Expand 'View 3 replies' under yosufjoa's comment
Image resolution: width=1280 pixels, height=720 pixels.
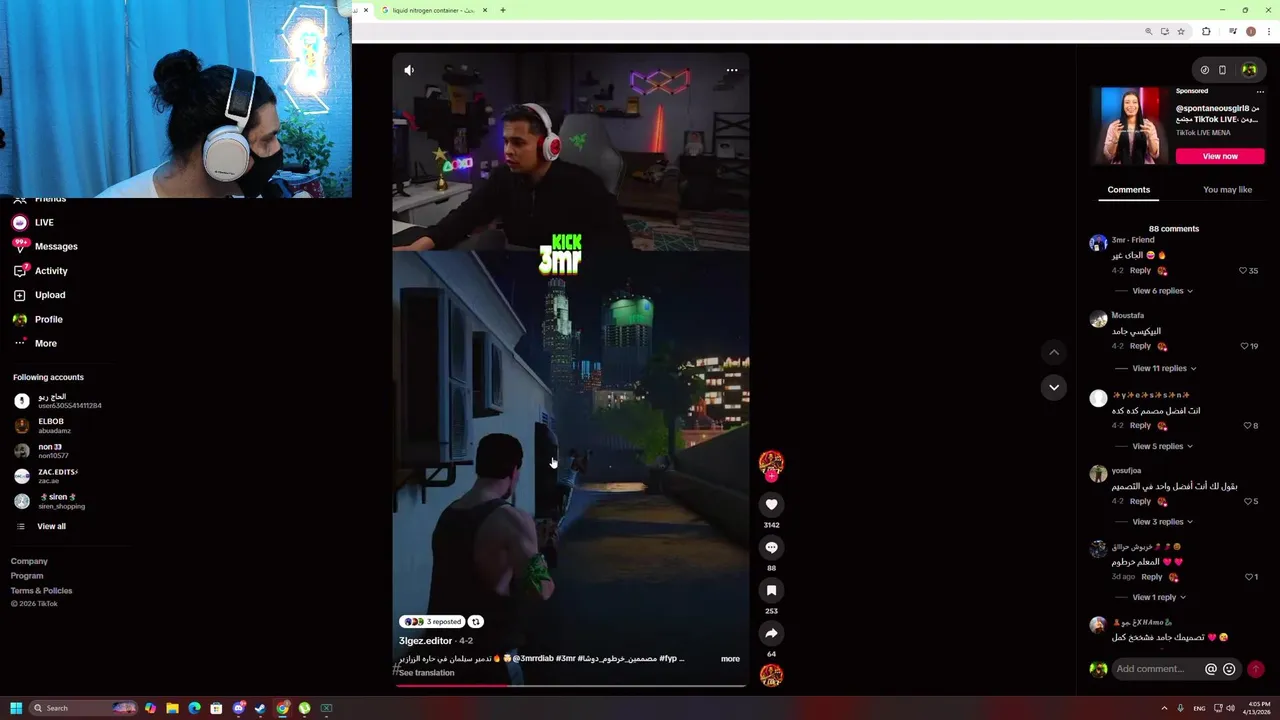pos(1162,522)
